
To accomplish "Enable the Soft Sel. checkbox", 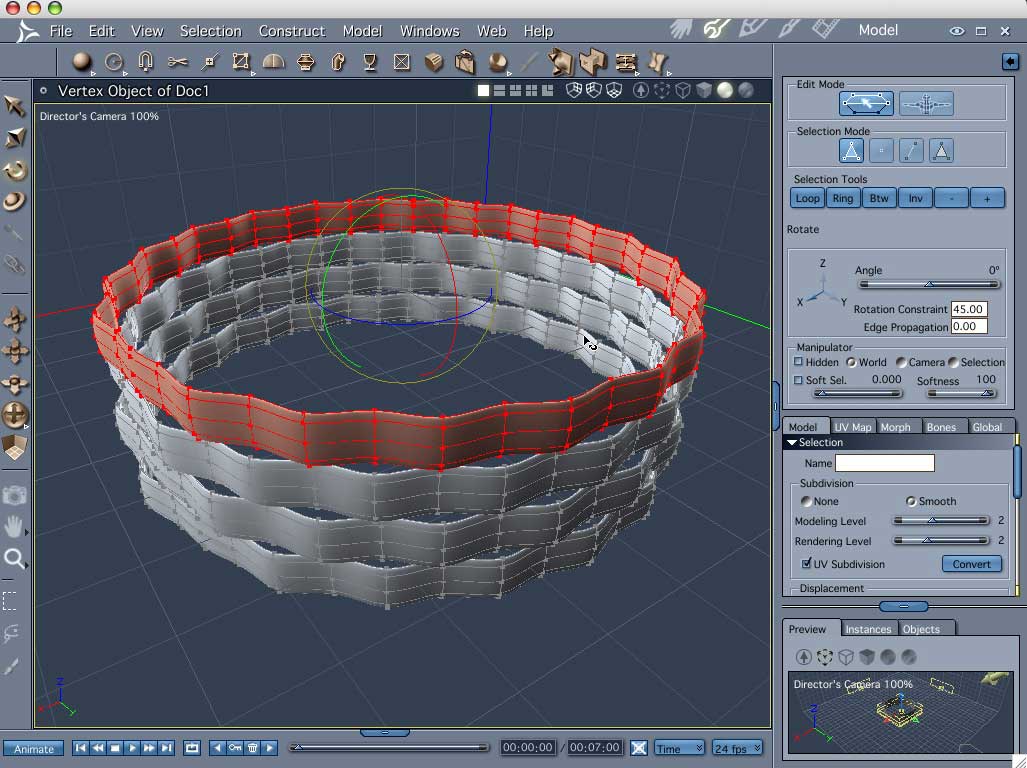I will (x=798, y=380).
